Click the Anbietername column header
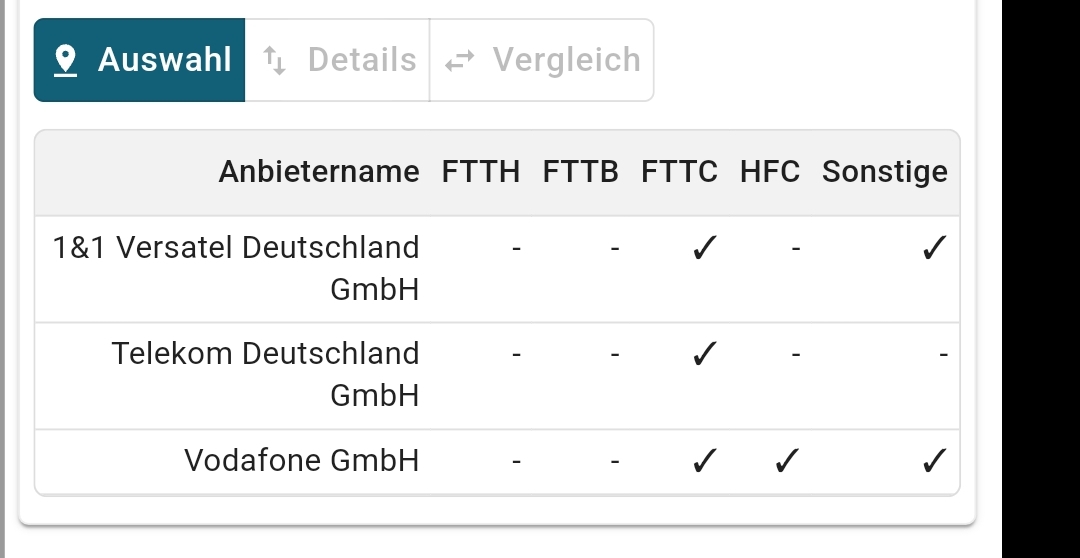1080x558 pixels. click(319, 172)
